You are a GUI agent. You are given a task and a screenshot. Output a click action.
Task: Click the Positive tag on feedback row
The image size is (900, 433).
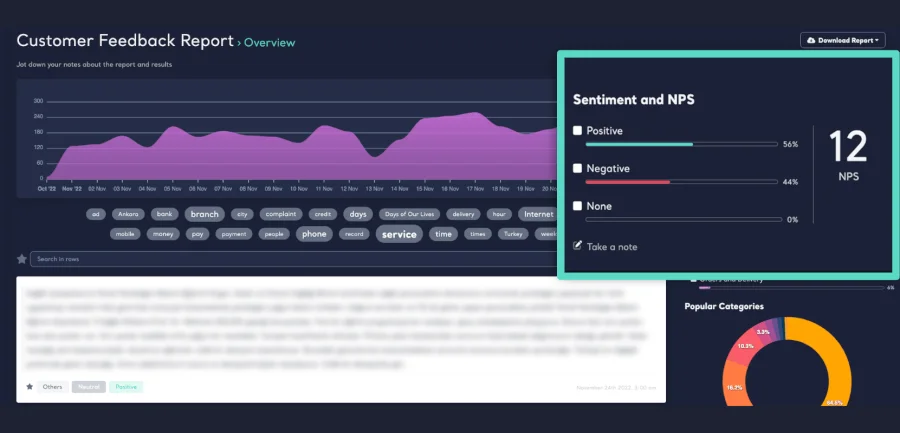coord(126,387)
